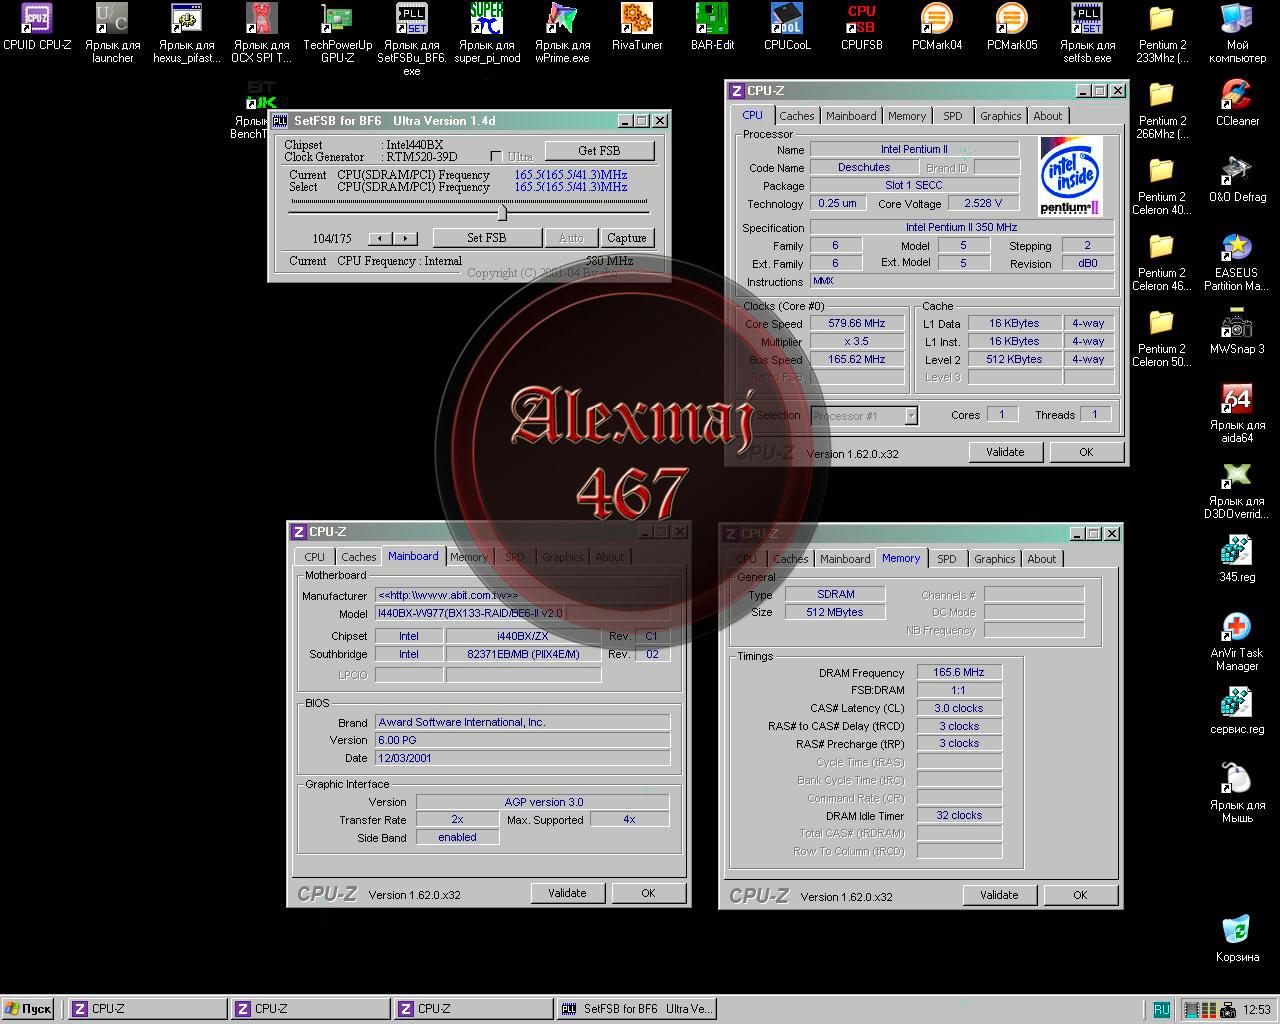Open SPD tab in top CPU-Z window
This screenshot has width=1280, height=1024.
point(953,116)
